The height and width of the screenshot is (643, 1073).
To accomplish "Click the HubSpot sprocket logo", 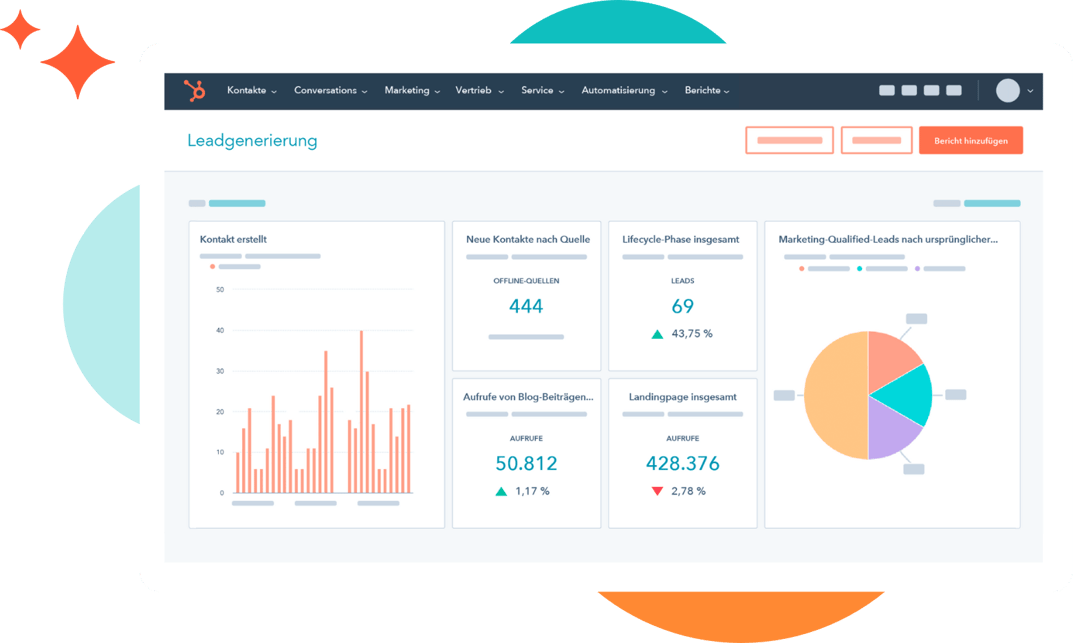I will pyautogui.click(x=194, y=91).
